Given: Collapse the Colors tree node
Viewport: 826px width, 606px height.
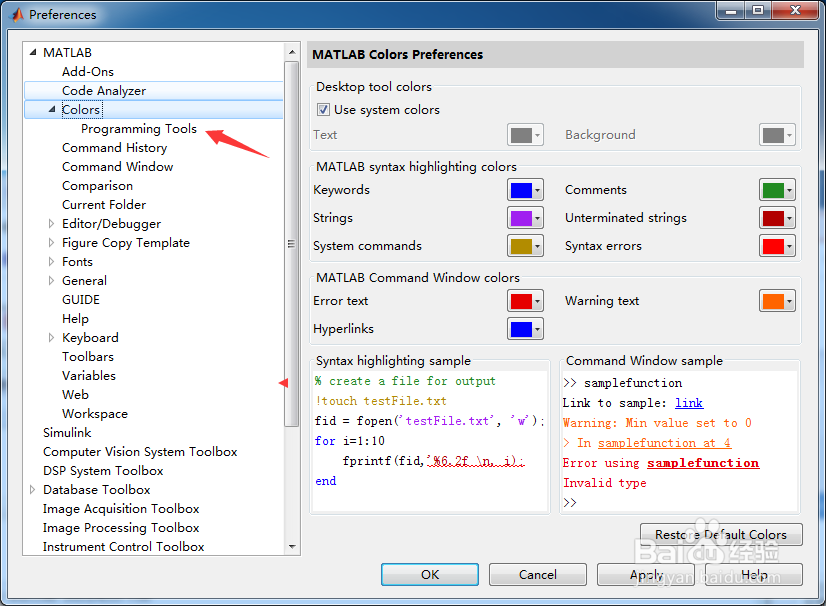Looking at the screenshot, I should click(52, 110).
